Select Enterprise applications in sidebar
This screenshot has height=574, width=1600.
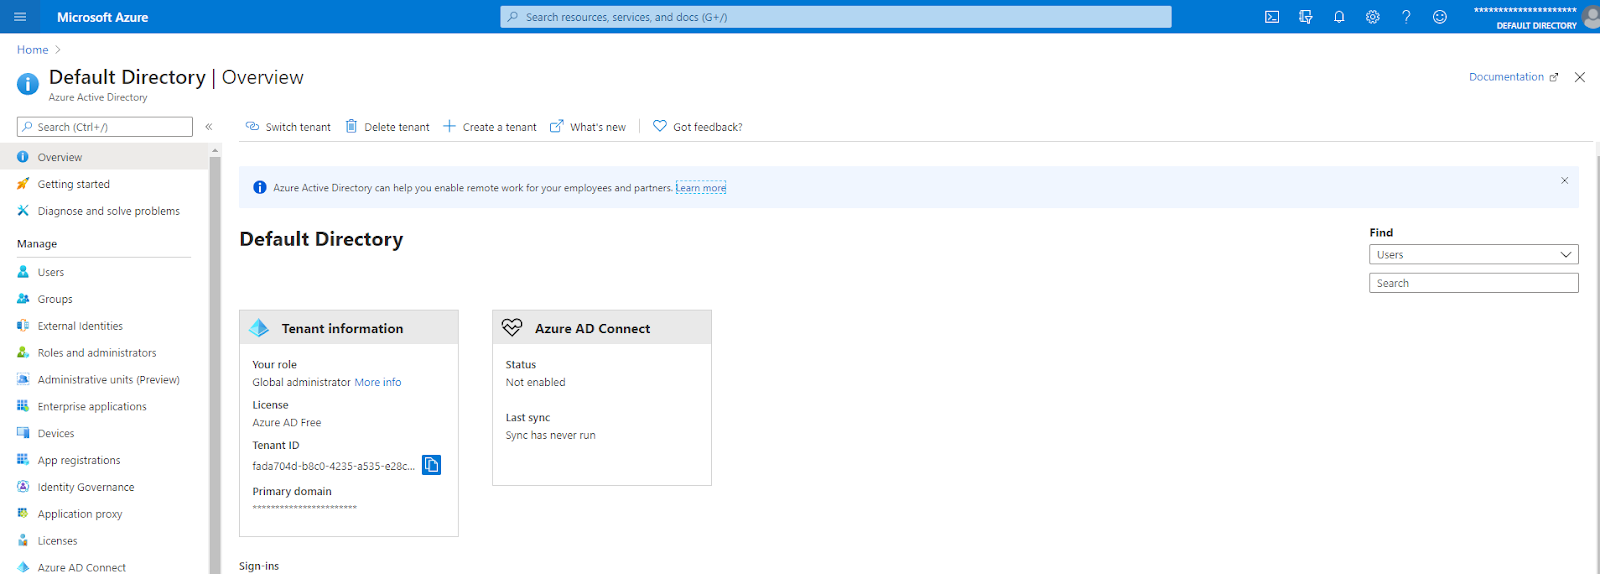click(x=92, y=407)
